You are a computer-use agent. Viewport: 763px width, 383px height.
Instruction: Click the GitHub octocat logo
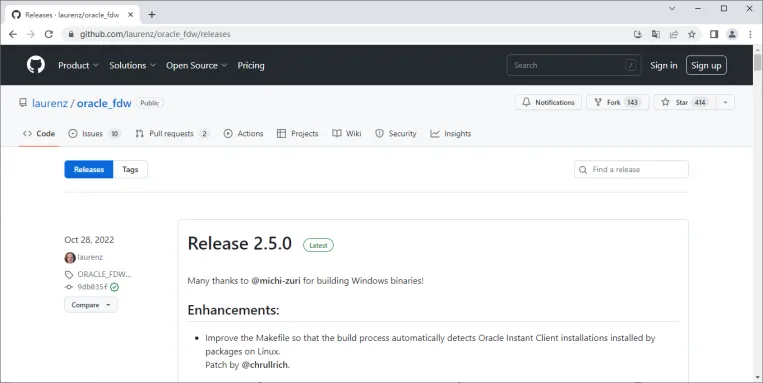coord(36,65)
